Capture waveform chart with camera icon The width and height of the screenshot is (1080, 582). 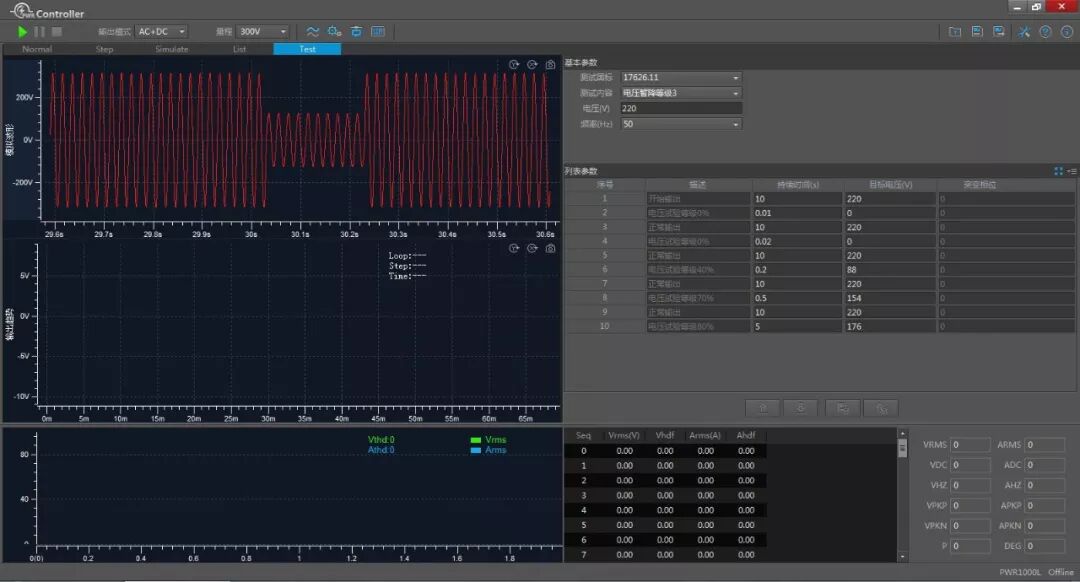(x=550, y=65)
